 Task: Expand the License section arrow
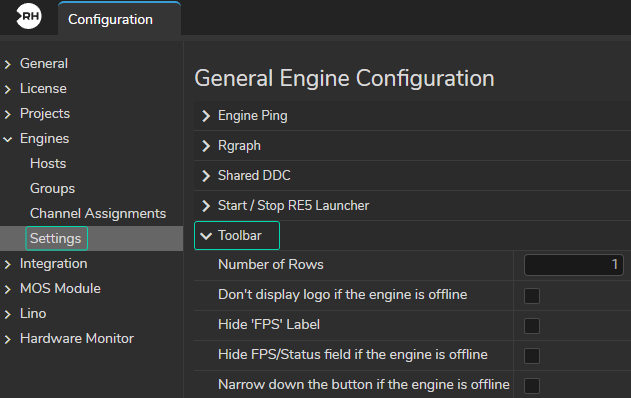[x=8, y=89]
